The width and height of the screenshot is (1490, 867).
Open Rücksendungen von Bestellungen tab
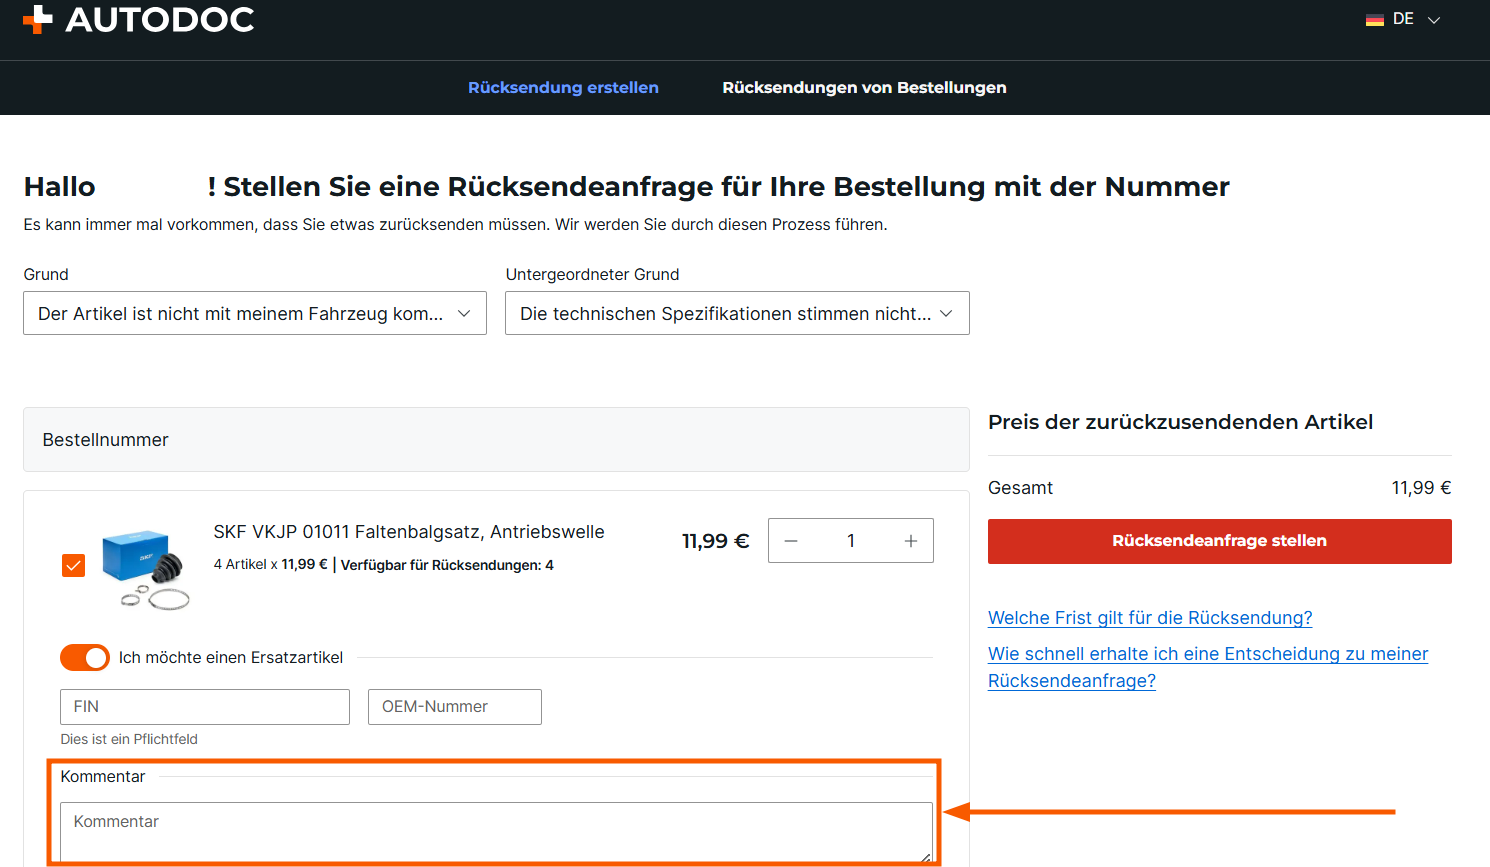864,88
